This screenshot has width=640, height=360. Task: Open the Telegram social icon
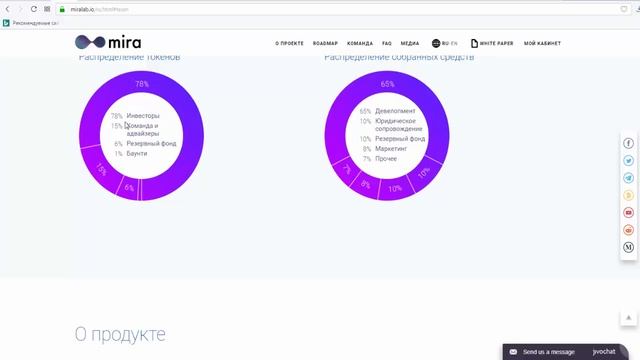coord(629,178)
